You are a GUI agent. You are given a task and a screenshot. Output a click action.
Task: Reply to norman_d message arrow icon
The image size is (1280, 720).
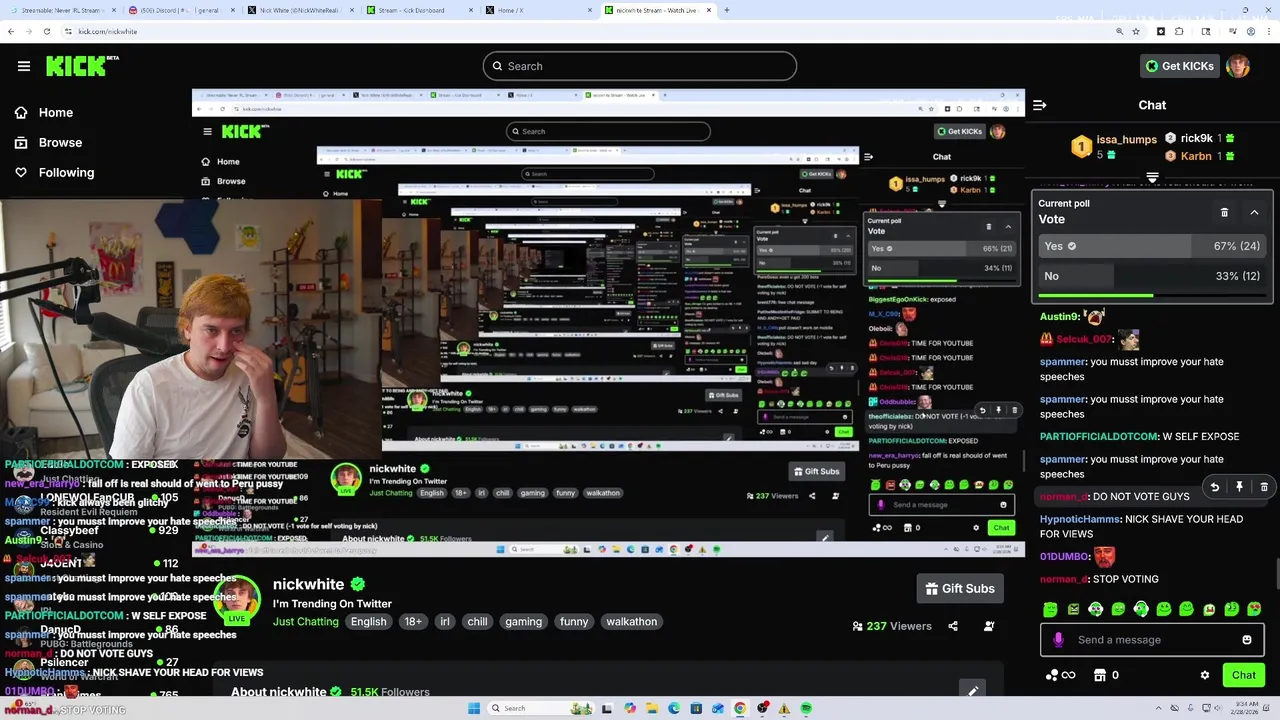point(1215,487)
